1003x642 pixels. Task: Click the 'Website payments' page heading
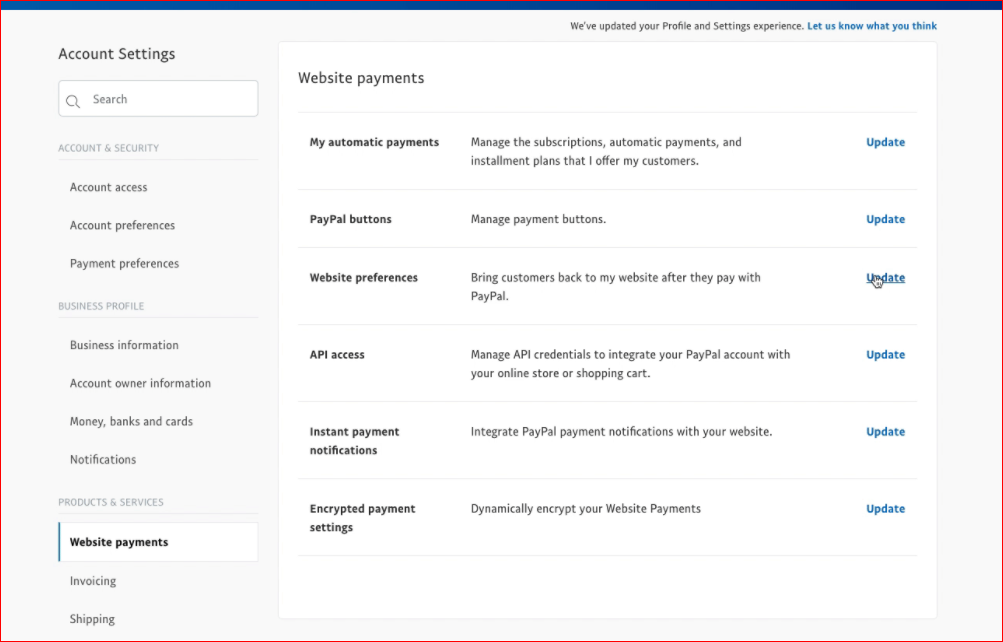(x=361, y=78)
